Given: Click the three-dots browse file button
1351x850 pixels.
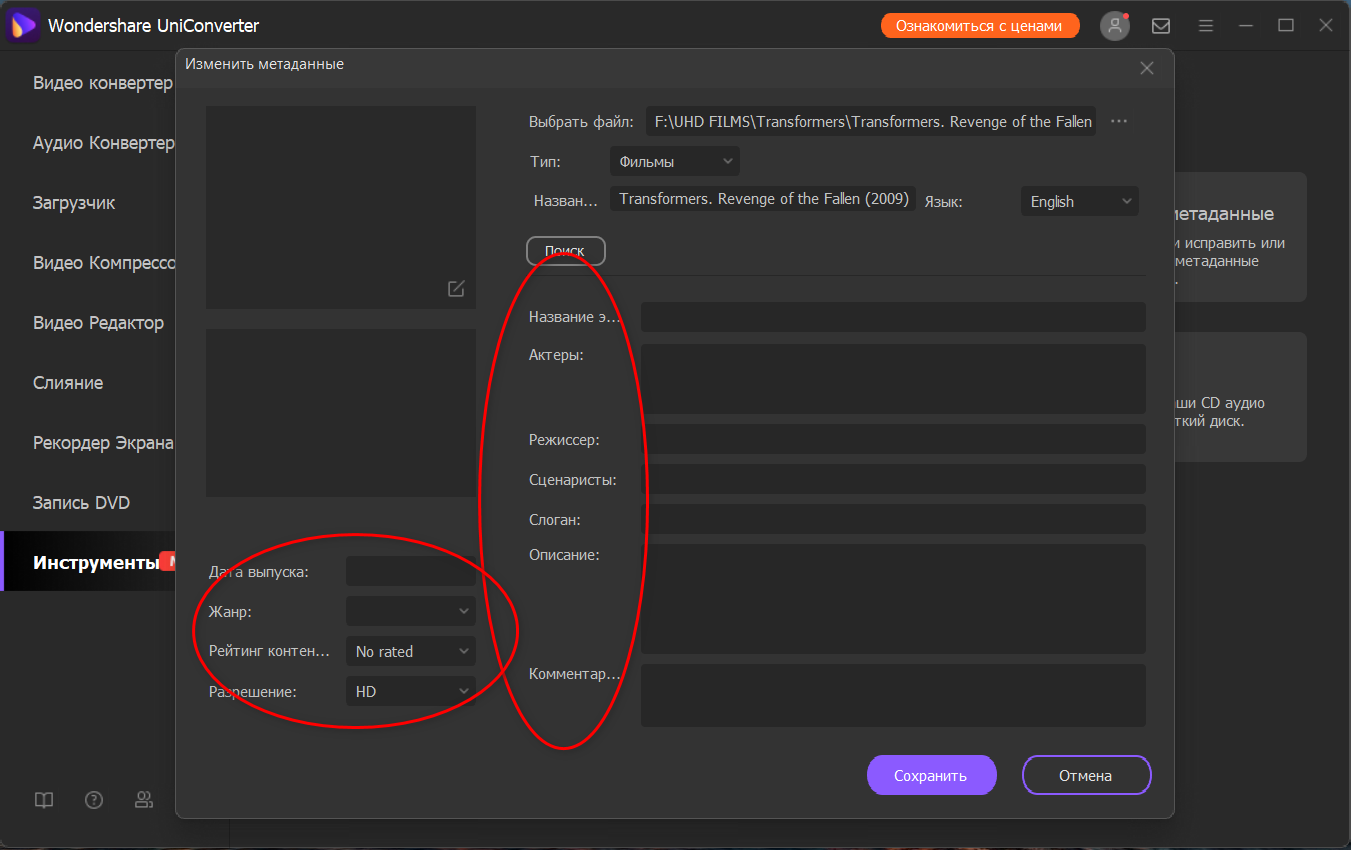Looking at the screenshot, I should (x=1119, y=121).
